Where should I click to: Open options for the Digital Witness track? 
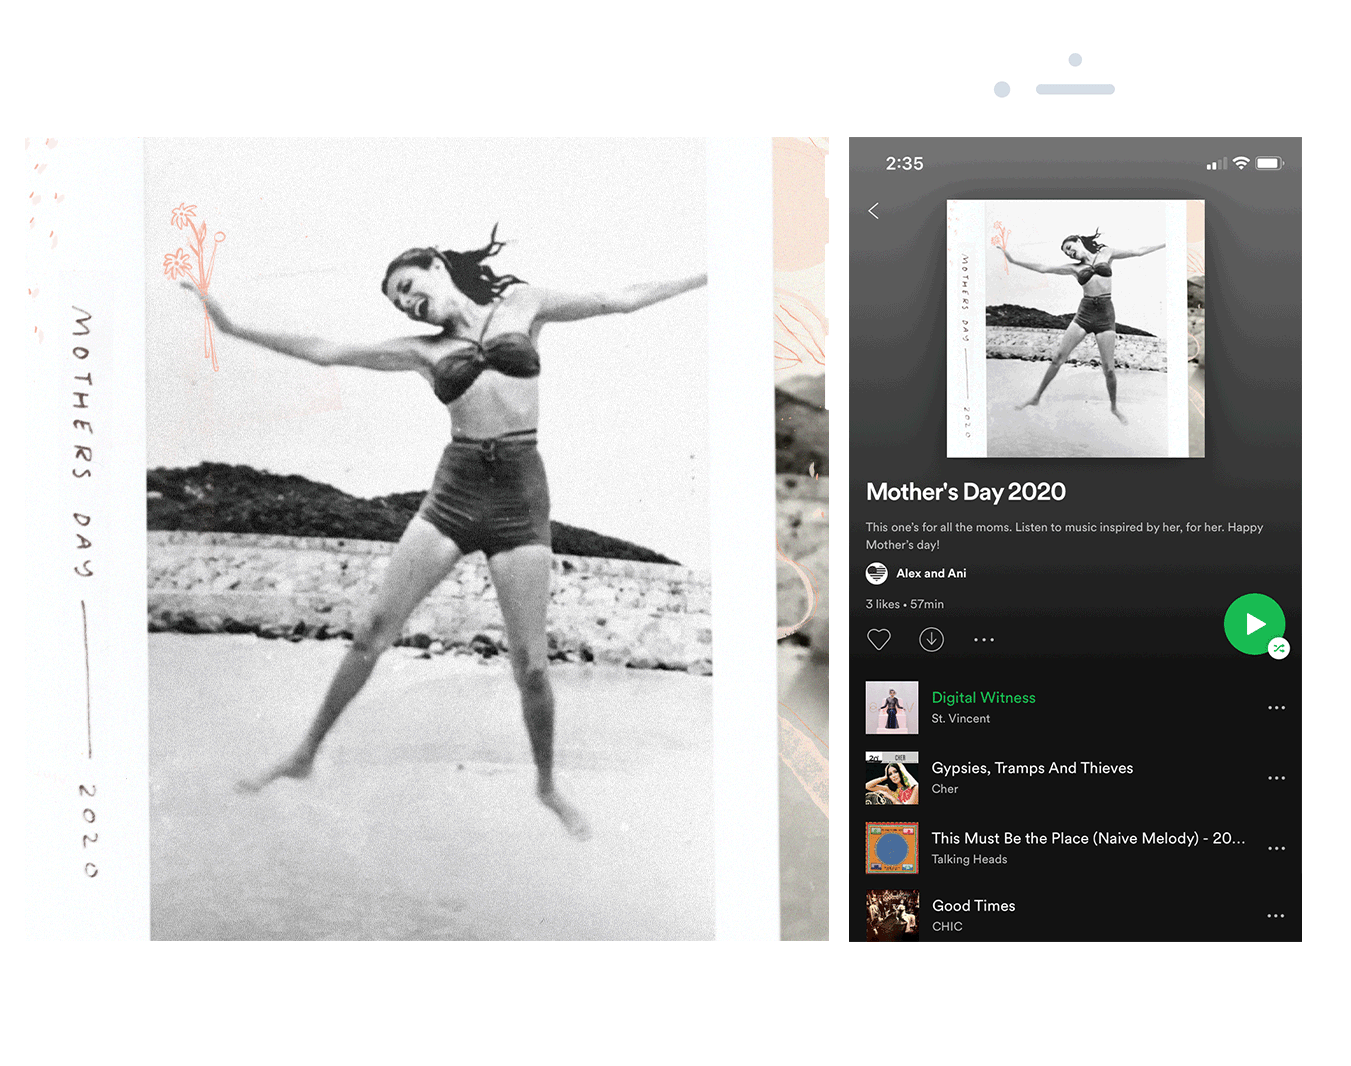1276,707
